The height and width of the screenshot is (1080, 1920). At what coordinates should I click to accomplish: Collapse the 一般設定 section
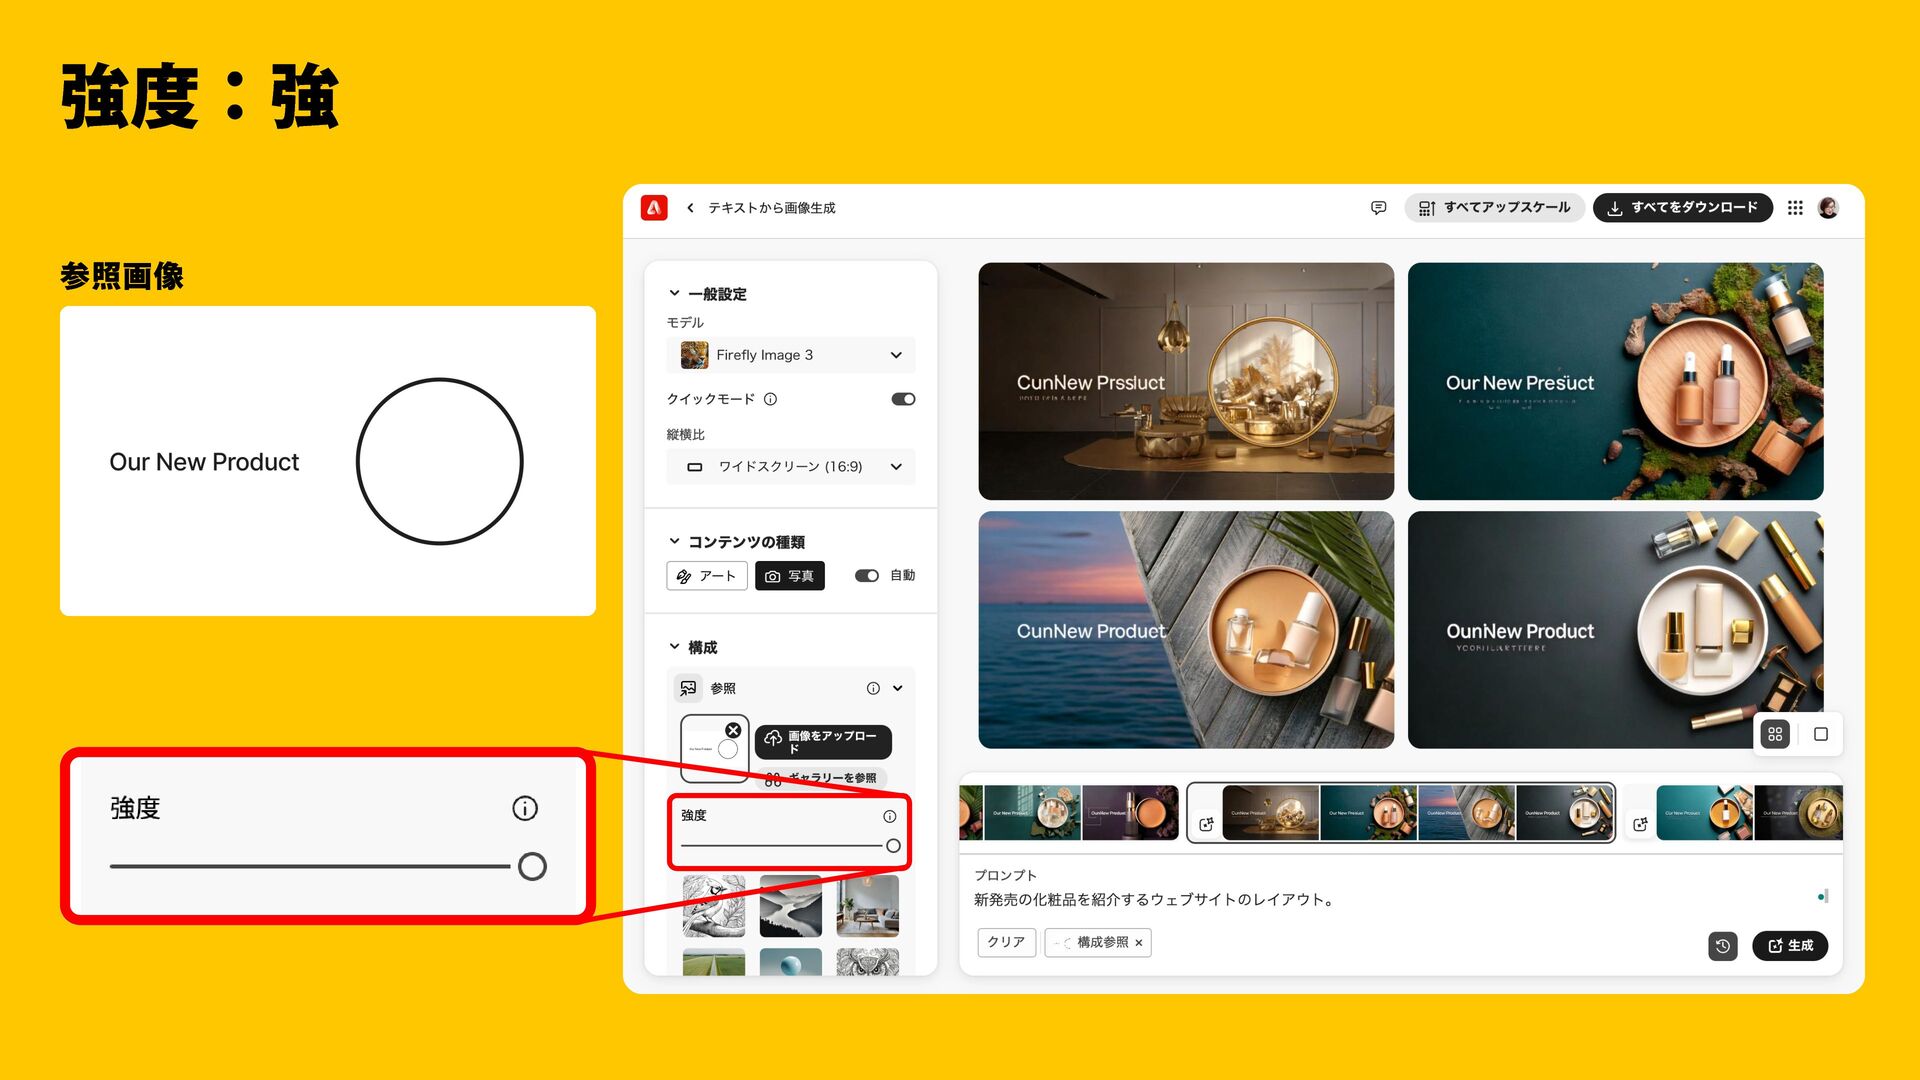tap(674, 294)
